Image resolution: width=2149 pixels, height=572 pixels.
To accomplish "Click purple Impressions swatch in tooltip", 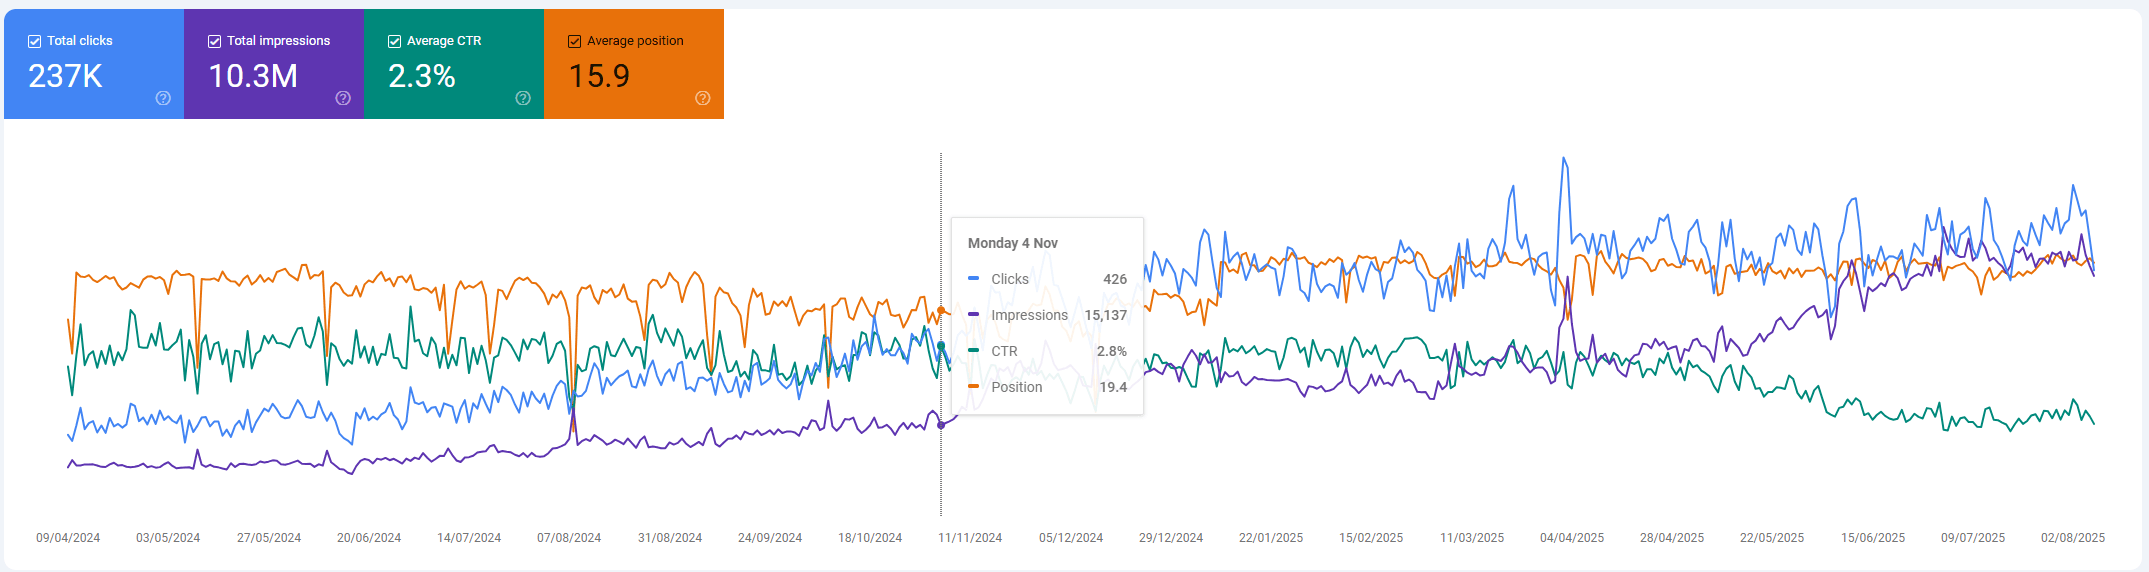I will 974,315.
